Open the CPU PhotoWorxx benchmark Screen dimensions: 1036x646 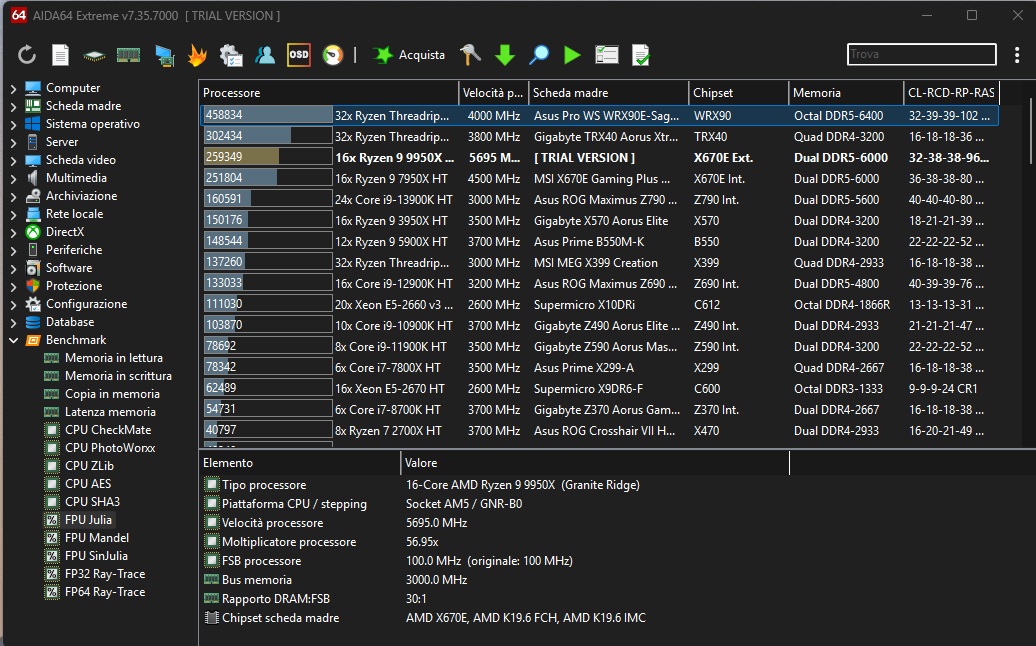110,448
